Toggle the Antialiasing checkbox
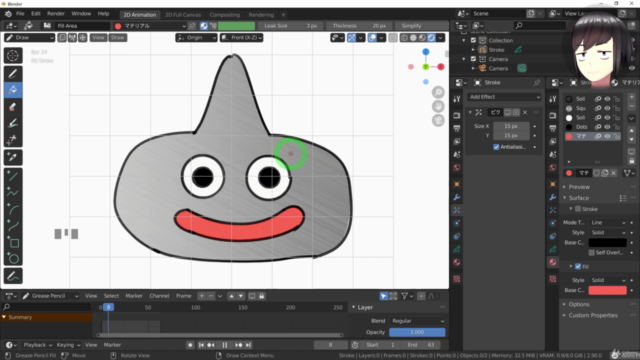 496,147
